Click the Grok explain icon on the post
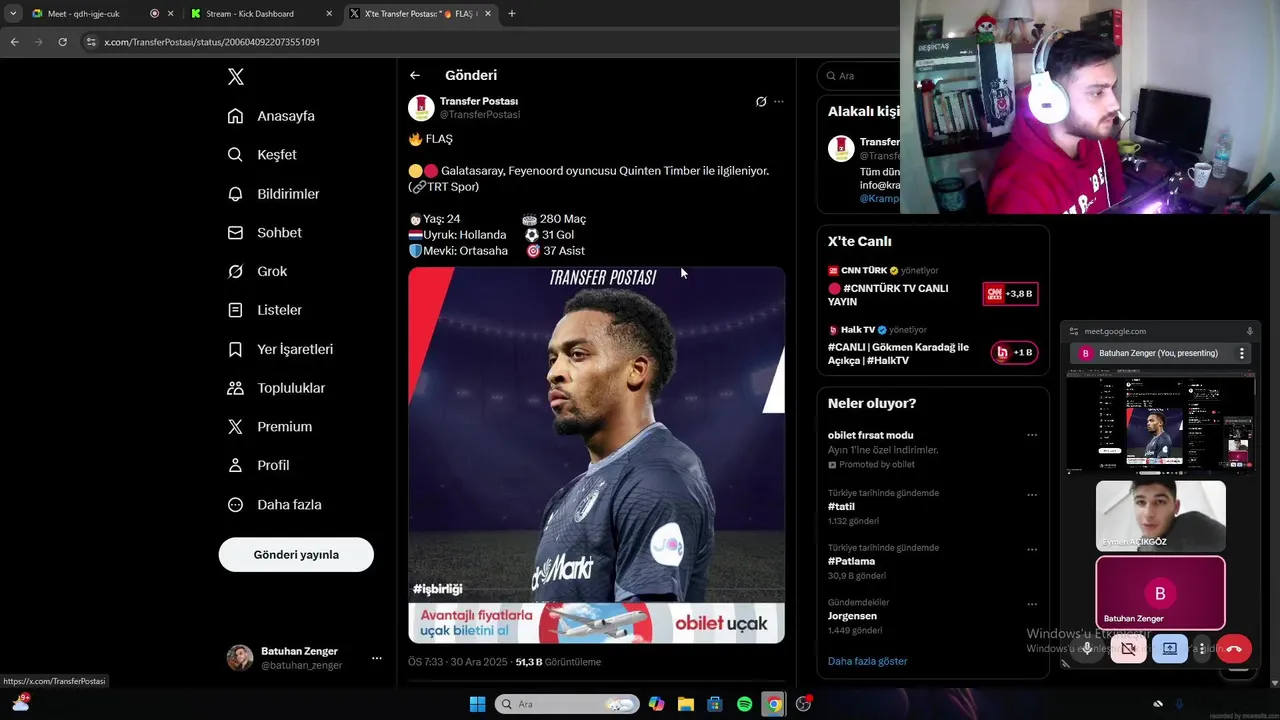The height and width of the screenshot is (720, 1280). (761, 101)
